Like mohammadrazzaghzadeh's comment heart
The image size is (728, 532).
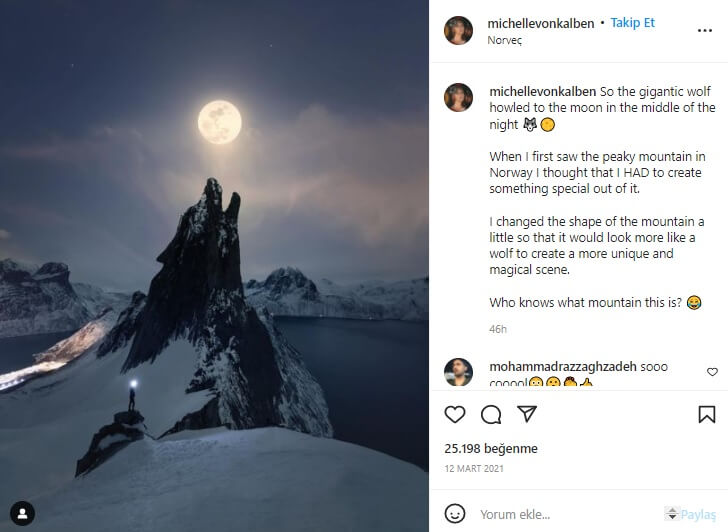coord(712,372)
